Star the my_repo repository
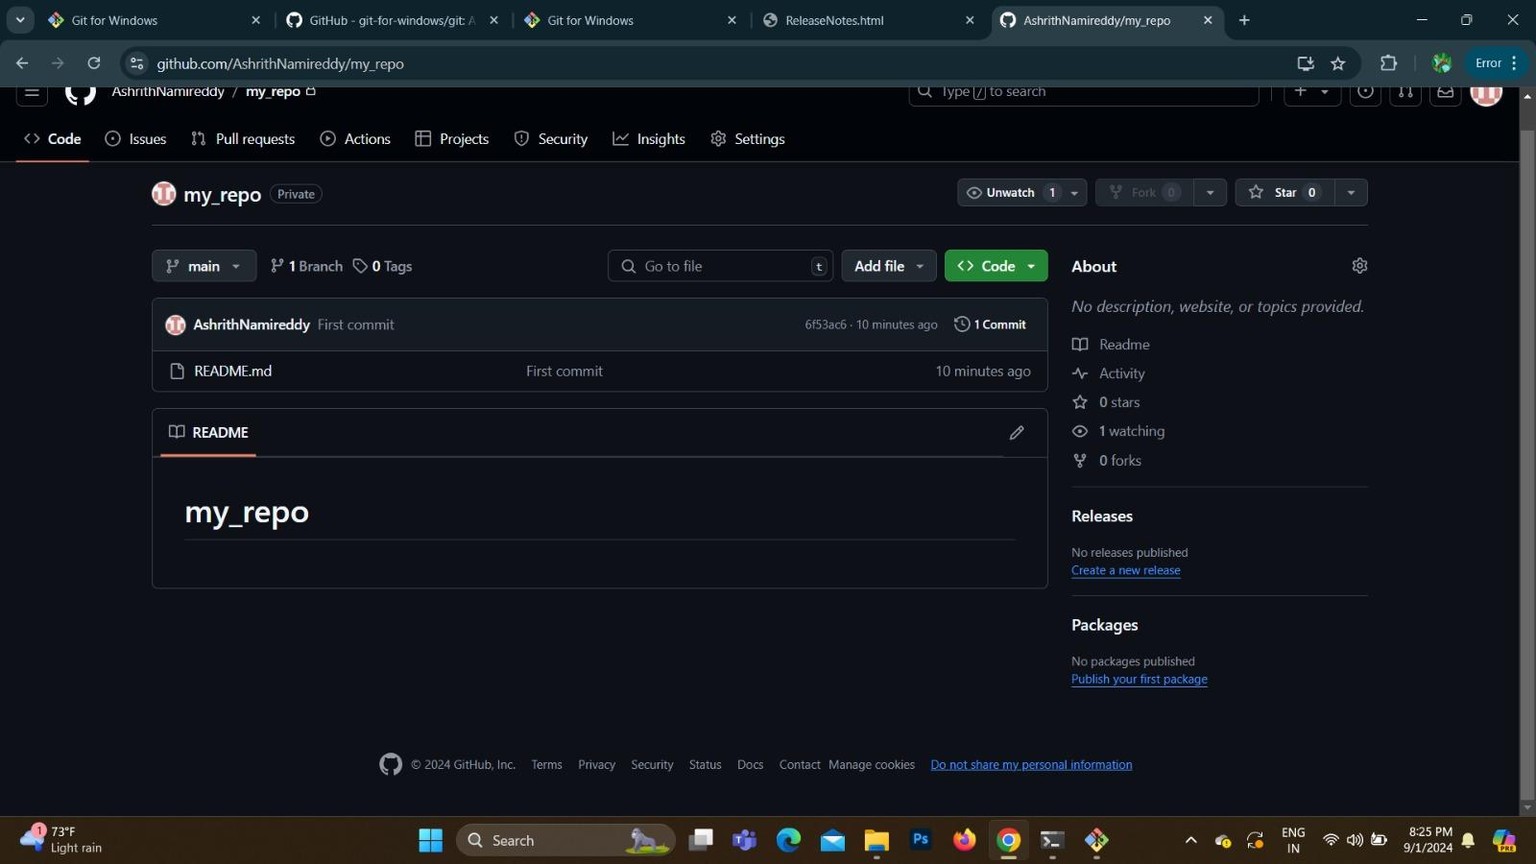This screenshot has height=864, width=1536. pos(1284,193)
